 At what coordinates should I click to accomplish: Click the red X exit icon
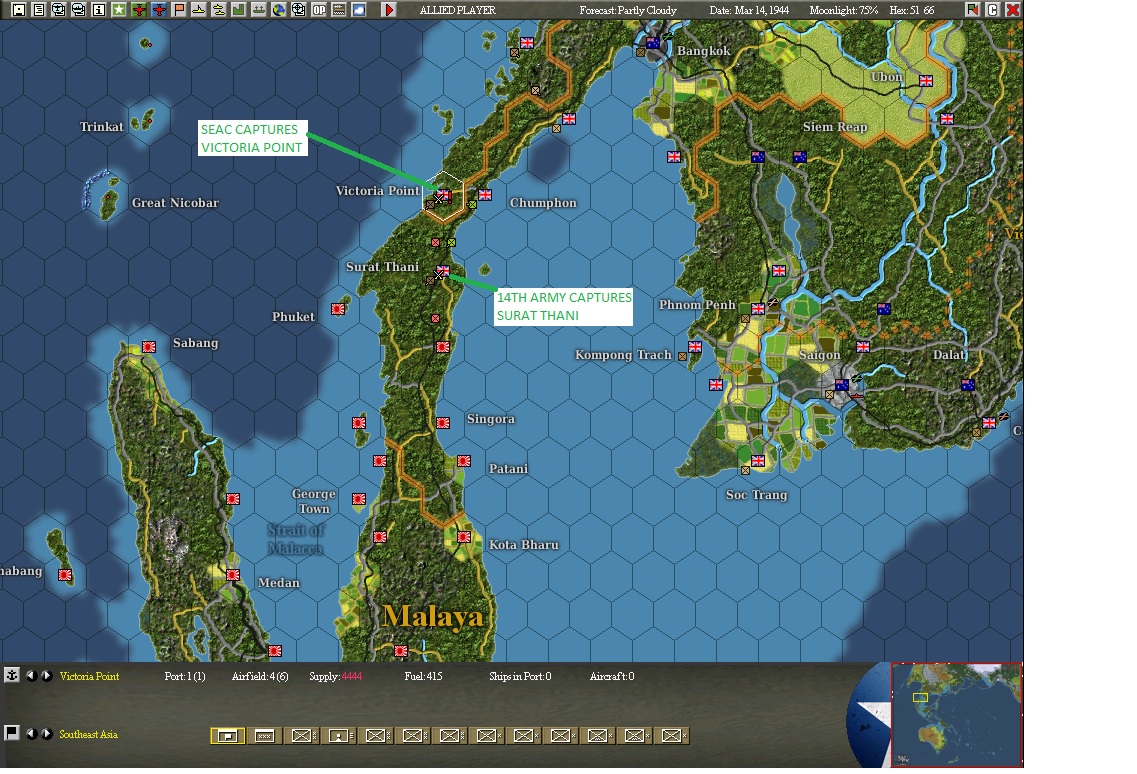(1013, 10)
